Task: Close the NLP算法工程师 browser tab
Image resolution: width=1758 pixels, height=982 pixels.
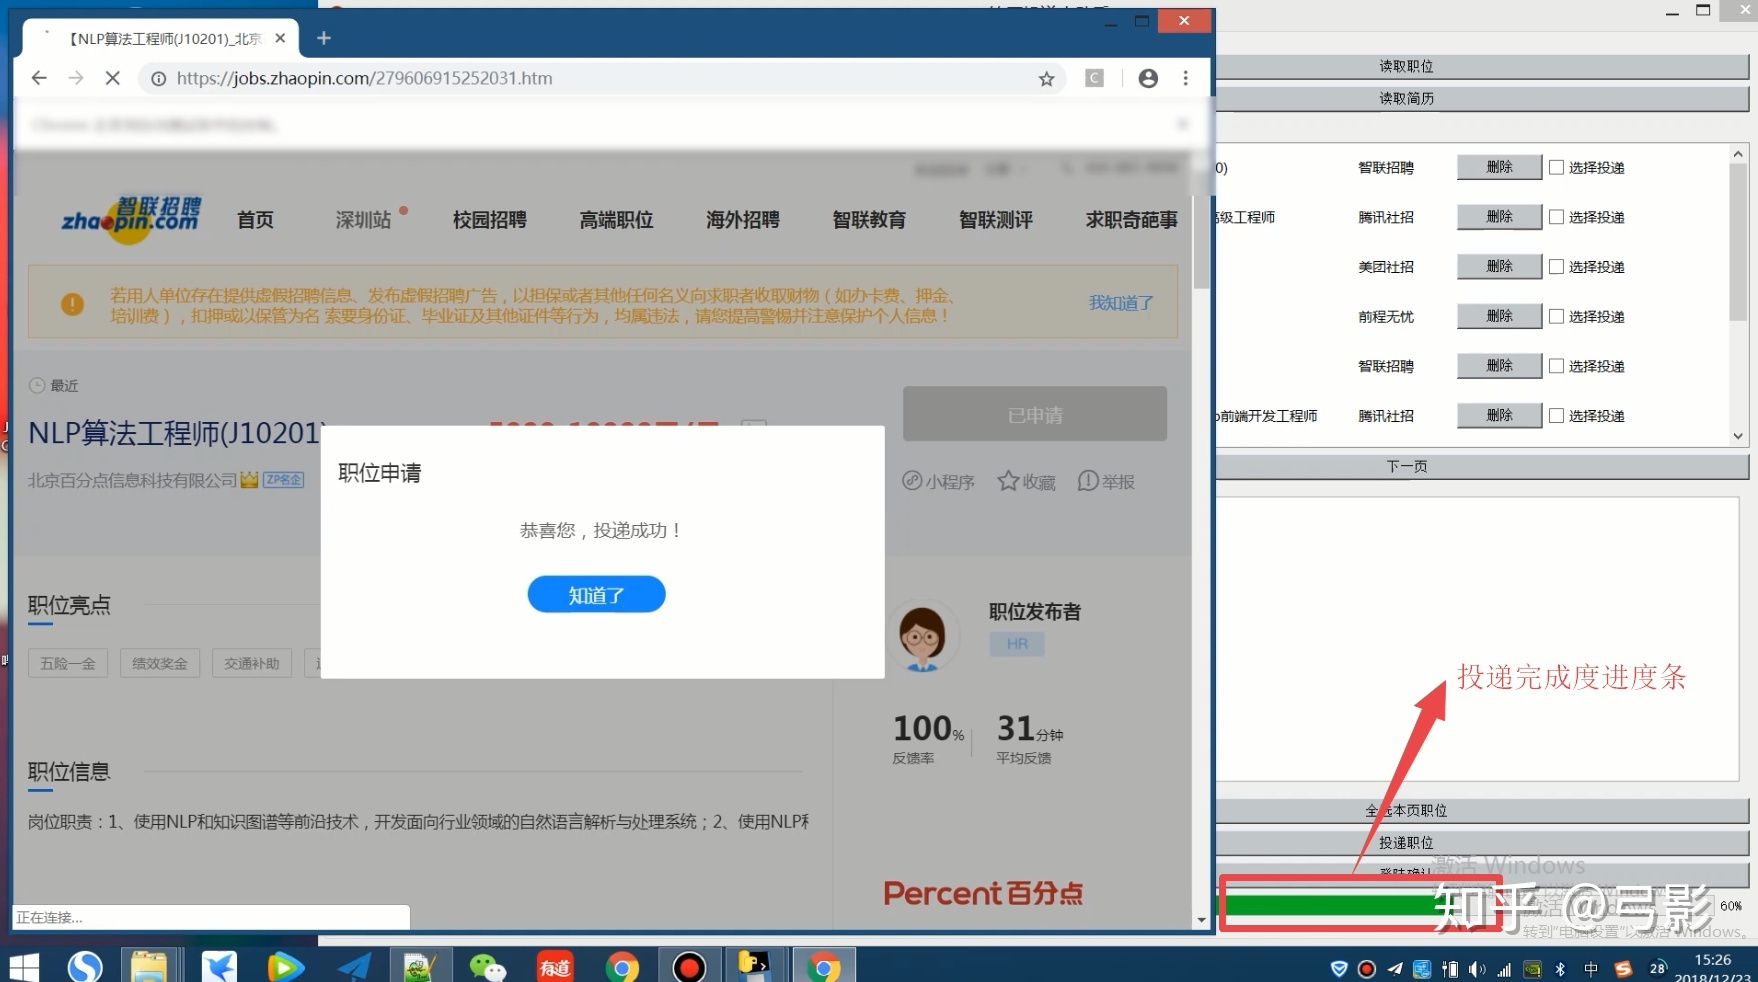Action: [280, 38]
